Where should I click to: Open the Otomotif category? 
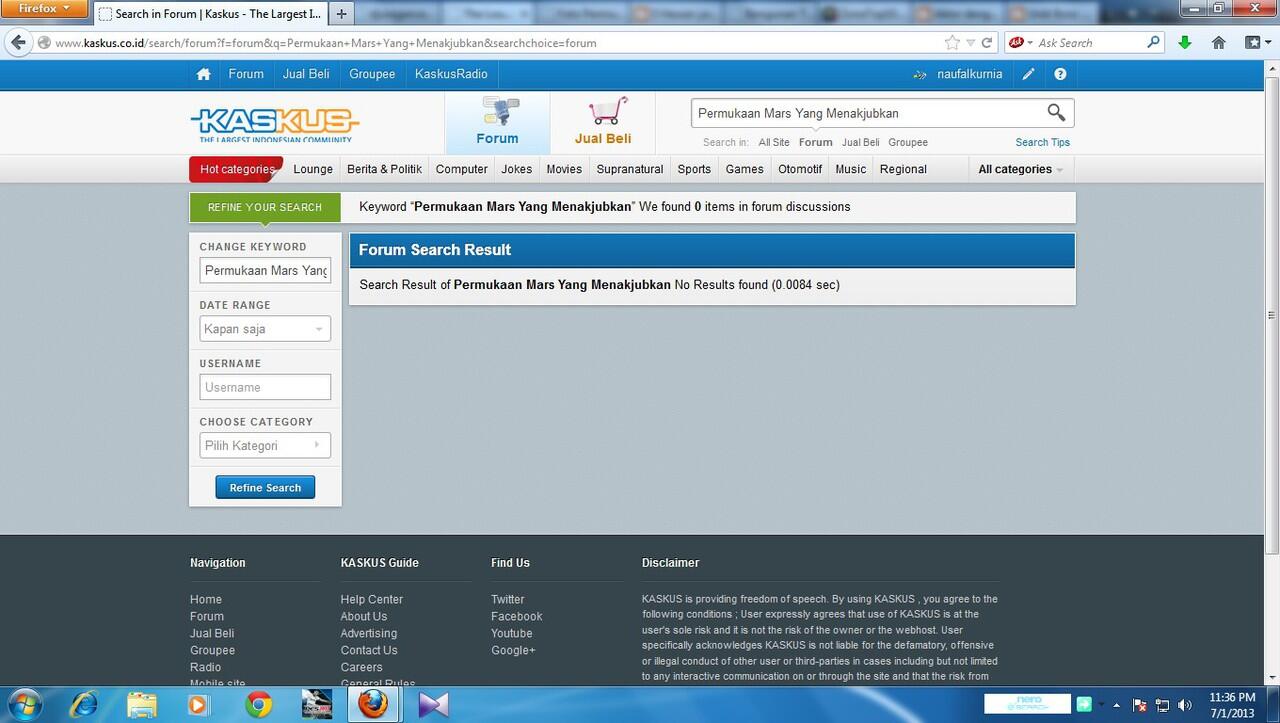tap(800, 169)
